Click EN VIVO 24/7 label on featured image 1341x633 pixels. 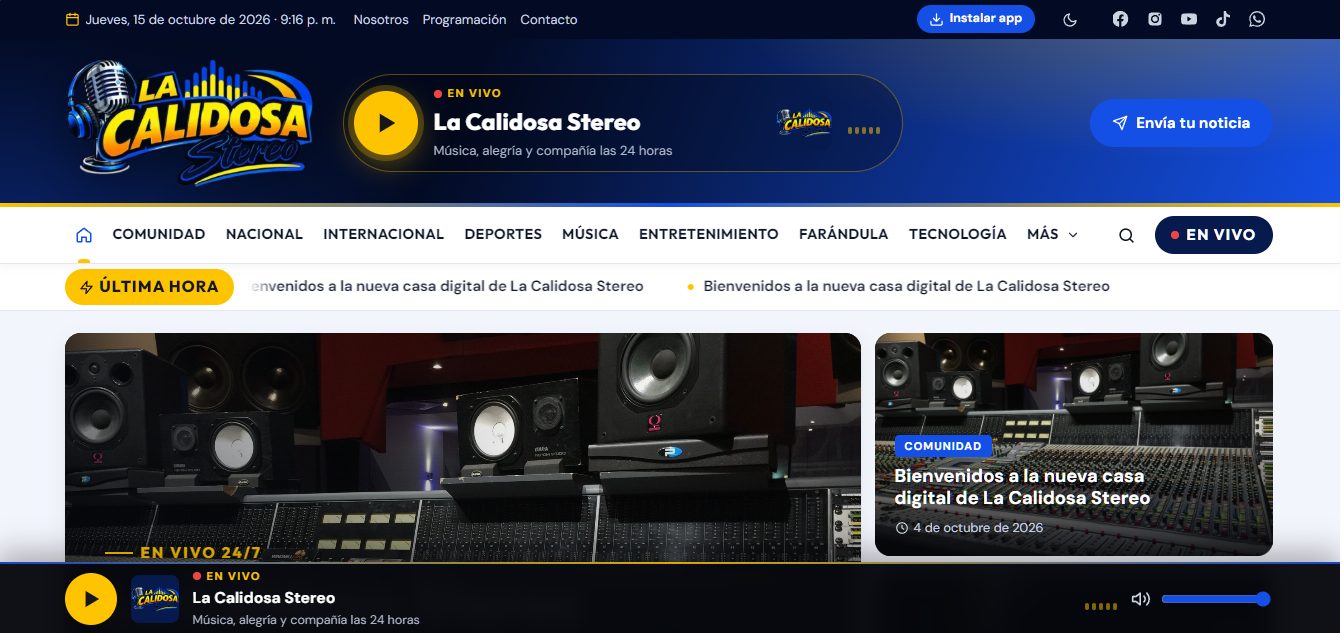(200, 552)
